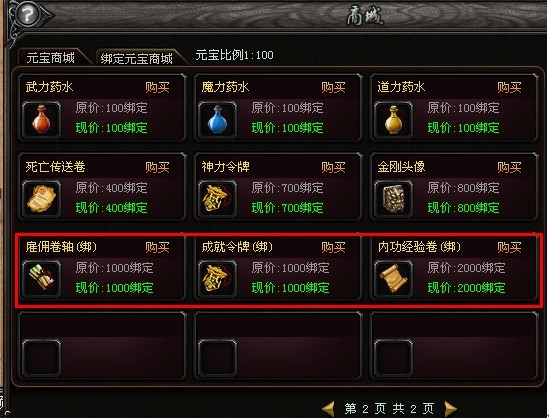549x419 pixels.
Task: Switch to the 绑定元宝商城 tab
Action: (137, 58)
